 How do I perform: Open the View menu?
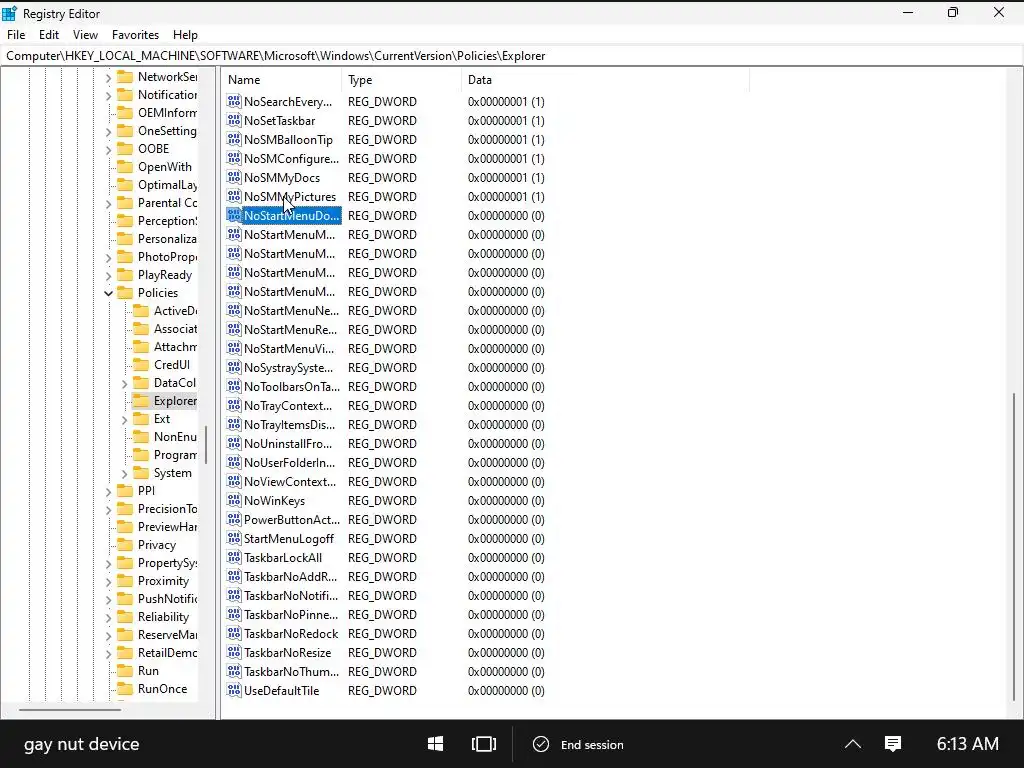[86, 35]
